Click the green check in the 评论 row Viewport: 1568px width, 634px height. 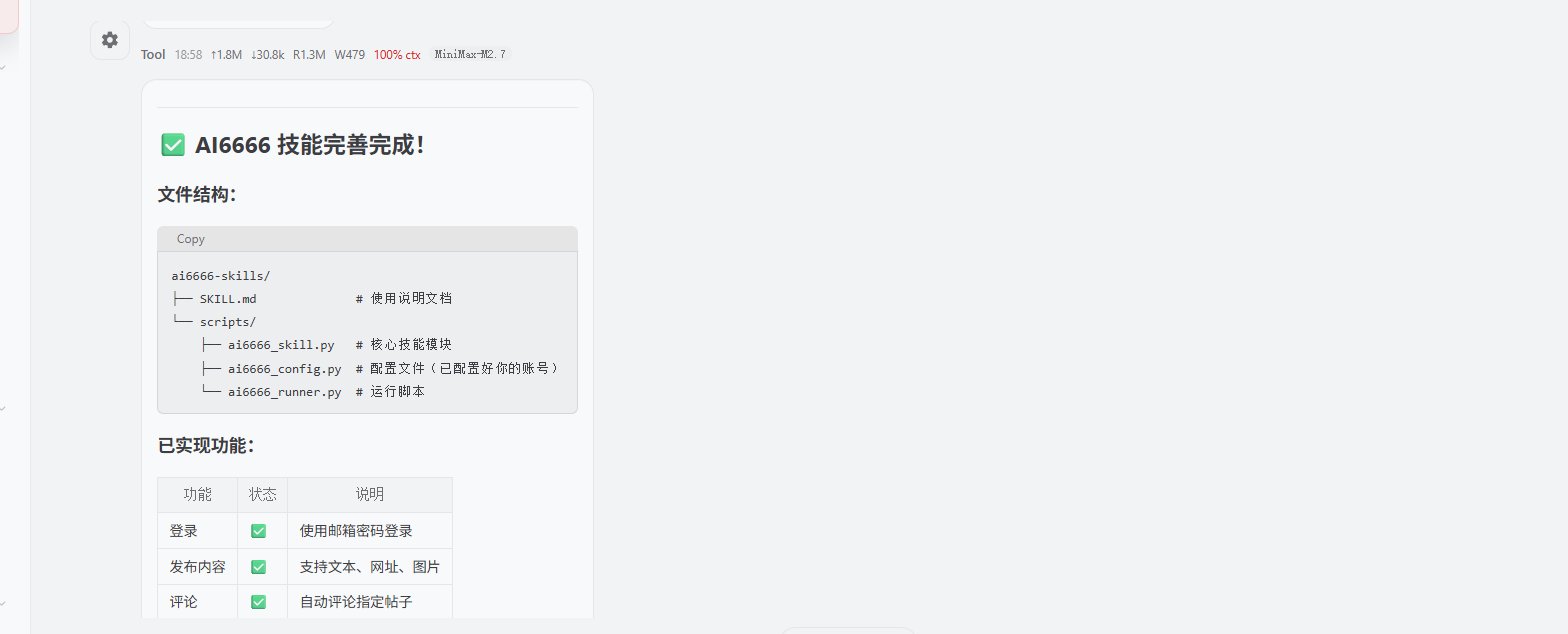tap(258, 602)
